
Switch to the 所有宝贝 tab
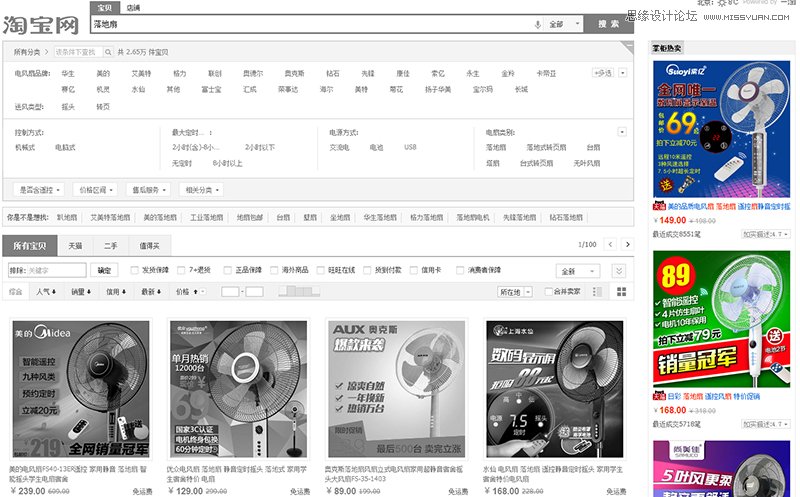(x=30, y=245)
